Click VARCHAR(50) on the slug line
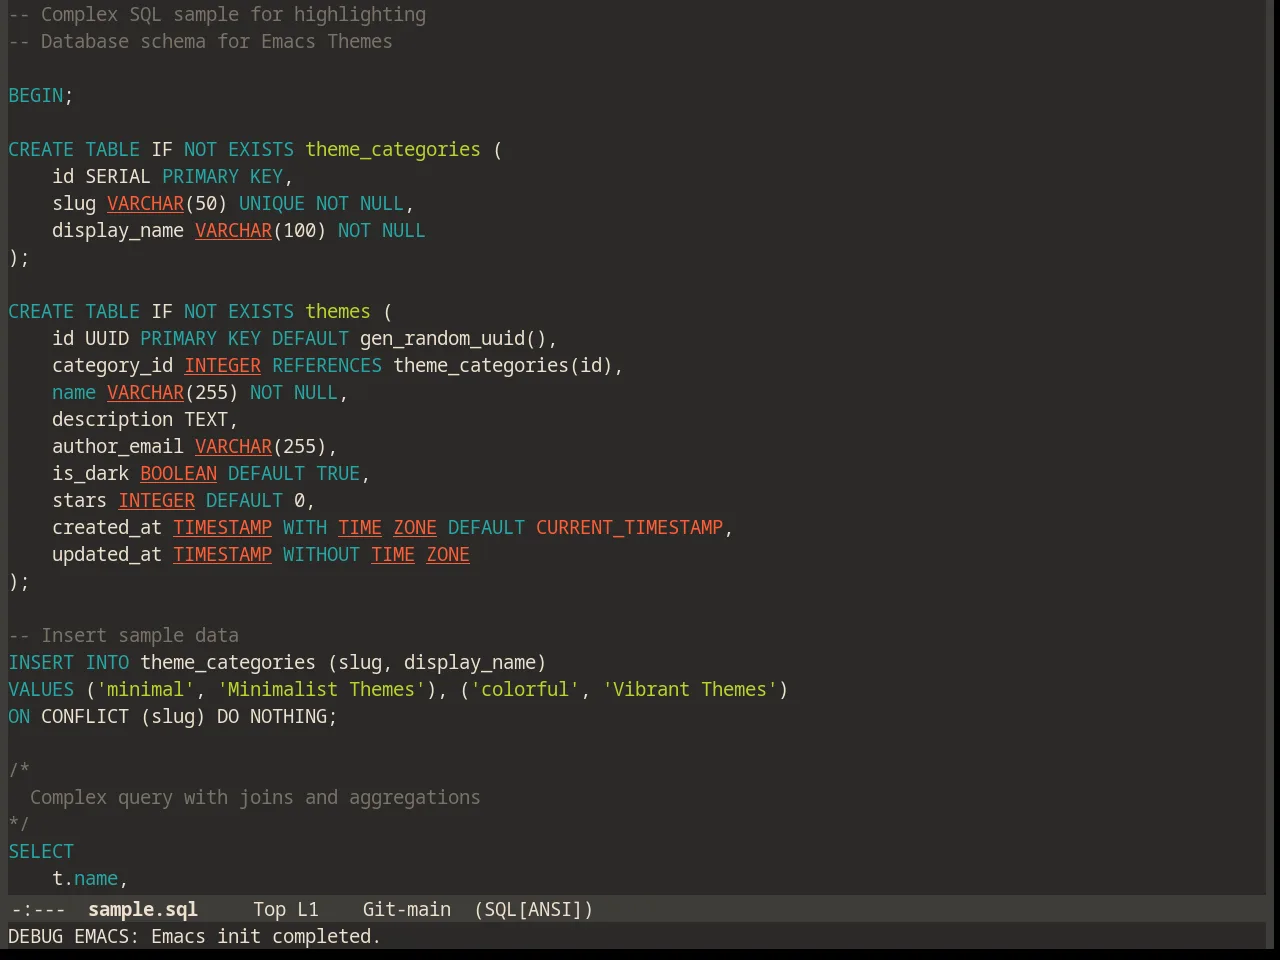This screenshot has height=960, width=1280. click(167, 203)
